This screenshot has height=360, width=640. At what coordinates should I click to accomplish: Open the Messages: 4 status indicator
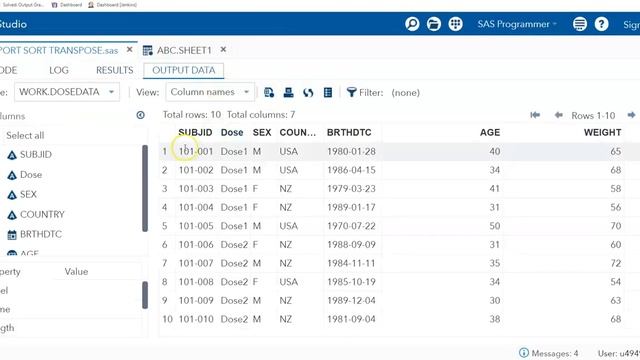549,353
